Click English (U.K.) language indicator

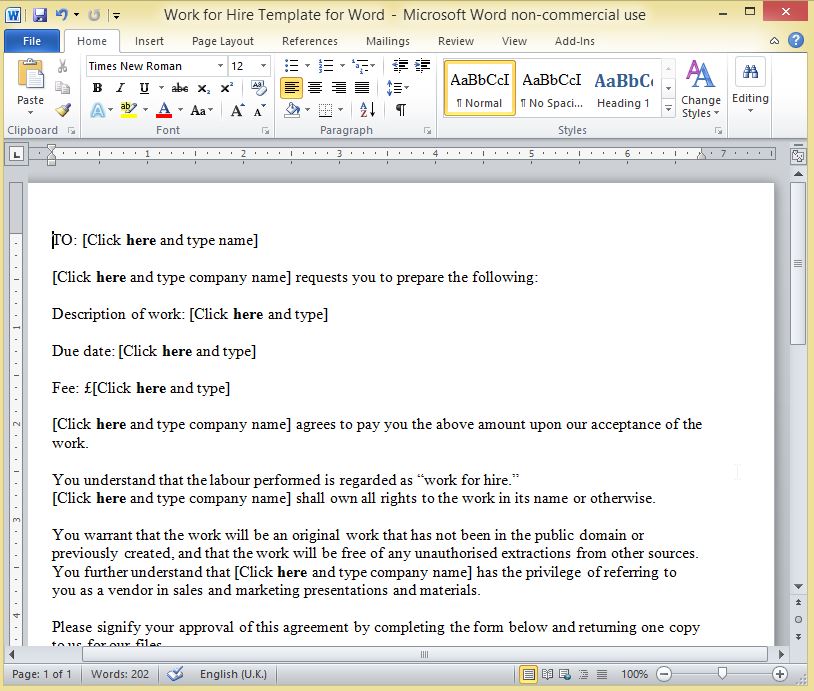coord(233,674)
